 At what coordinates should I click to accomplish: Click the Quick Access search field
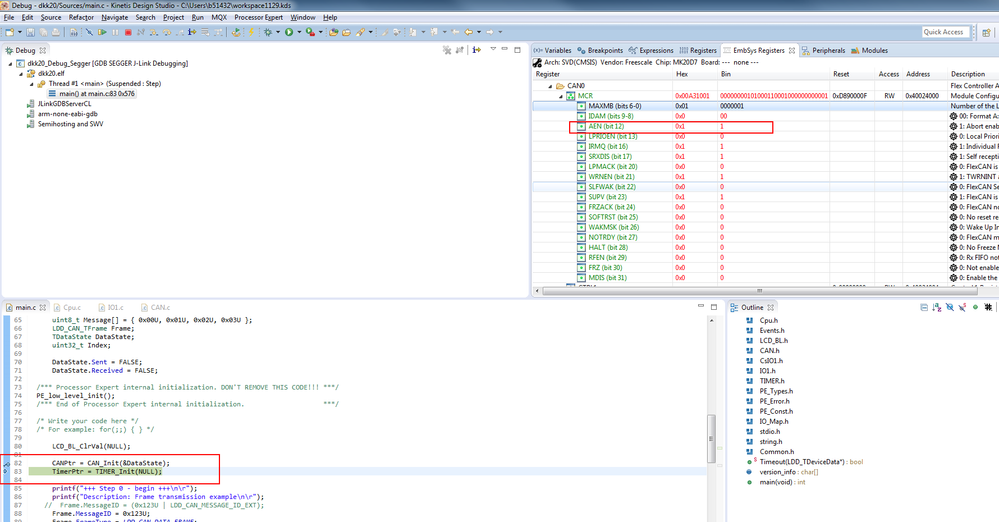tap(943, 32)
